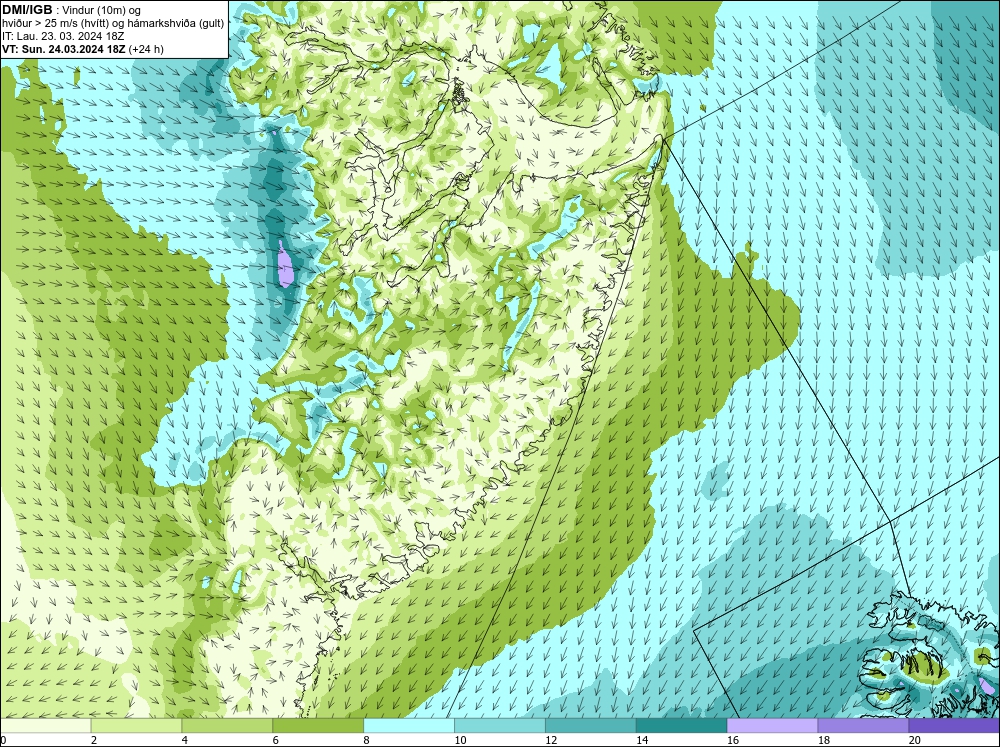Click the legend label '18'
Viewport: 1000px width, 747px height.
[x=823, y=740]
